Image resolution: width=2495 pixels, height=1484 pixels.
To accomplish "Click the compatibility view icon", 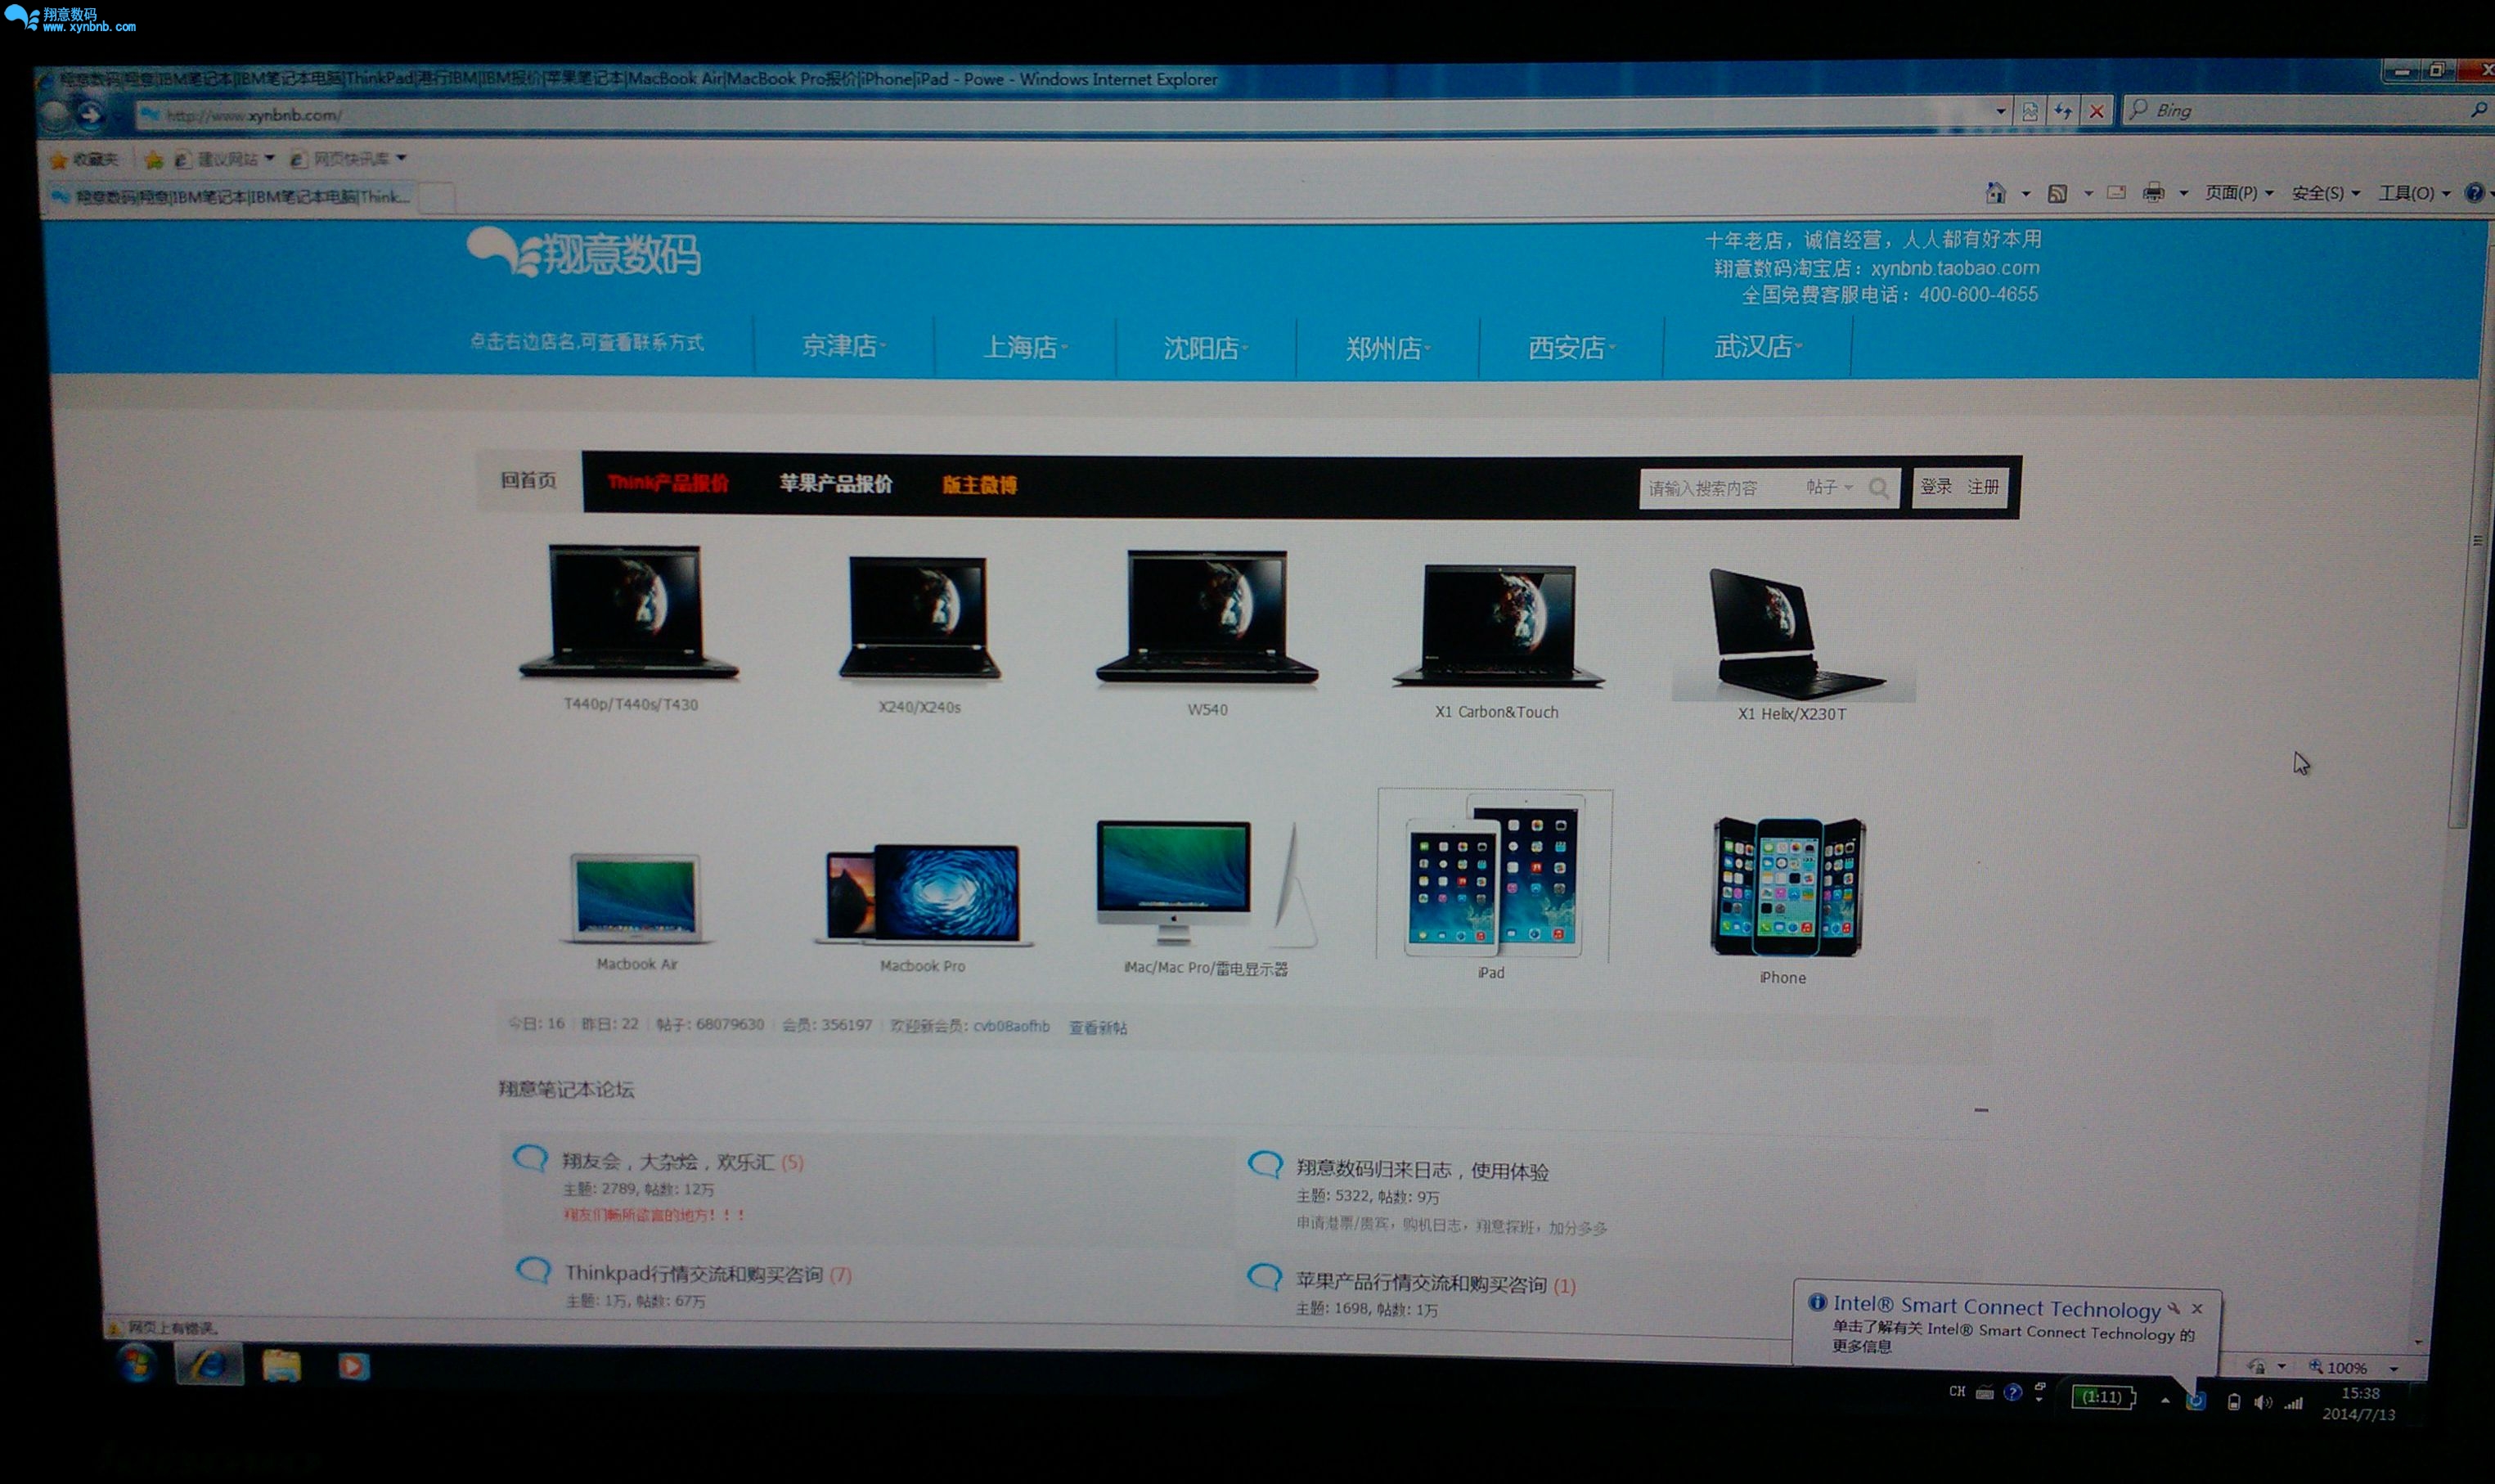I will (x=2030, y=112).
